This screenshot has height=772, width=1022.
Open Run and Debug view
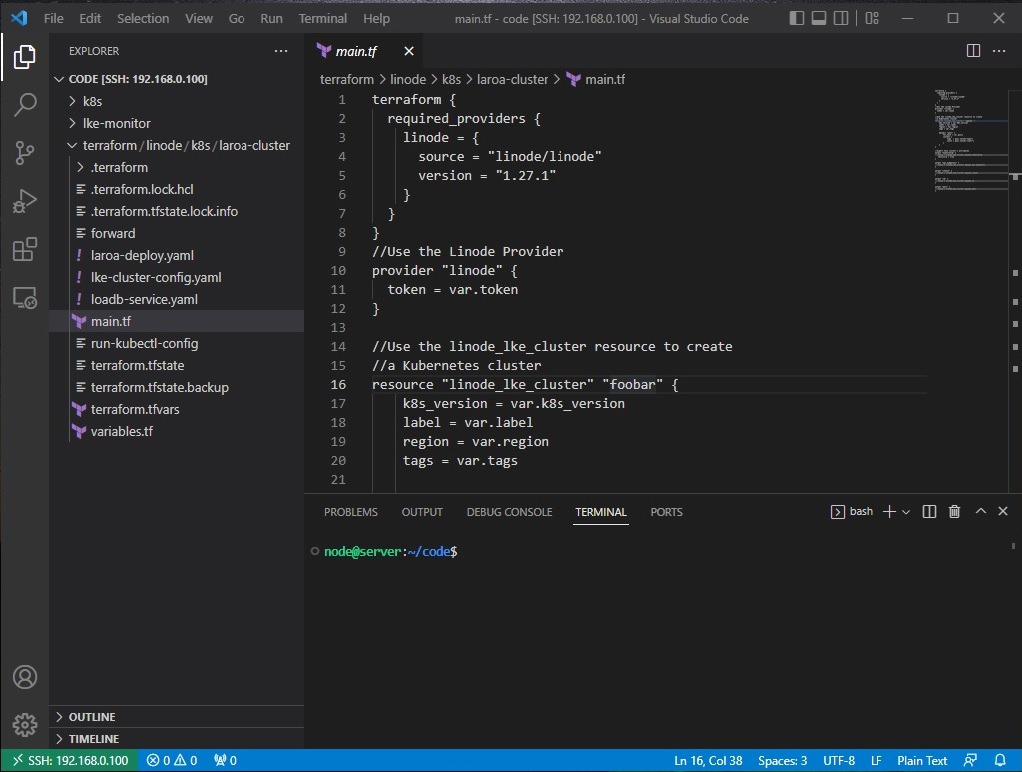[25, 201]
